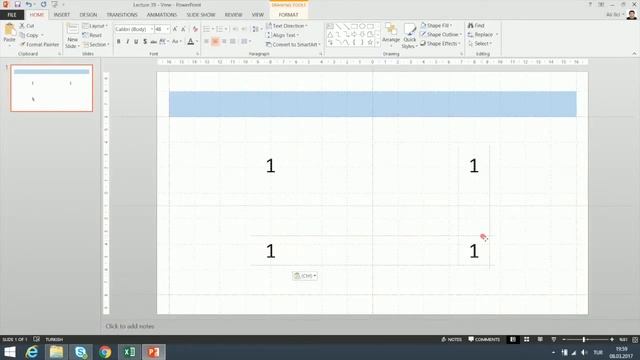The image size is (640, 360).
Task: Increase the font size
Action: [175, 29]
